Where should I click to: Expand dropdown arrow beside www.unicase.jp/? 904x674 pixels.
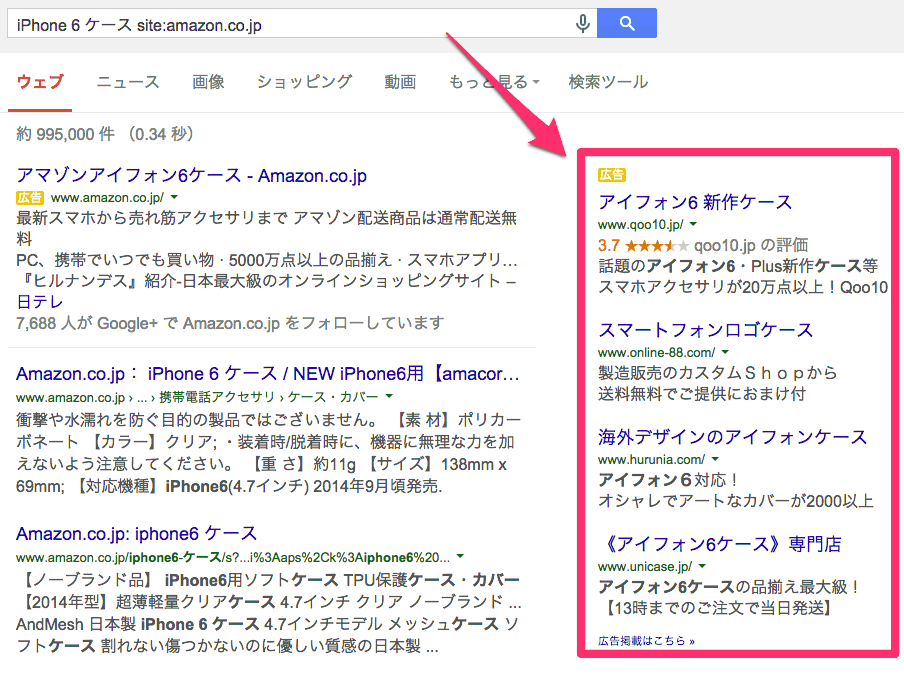(702, 566)
